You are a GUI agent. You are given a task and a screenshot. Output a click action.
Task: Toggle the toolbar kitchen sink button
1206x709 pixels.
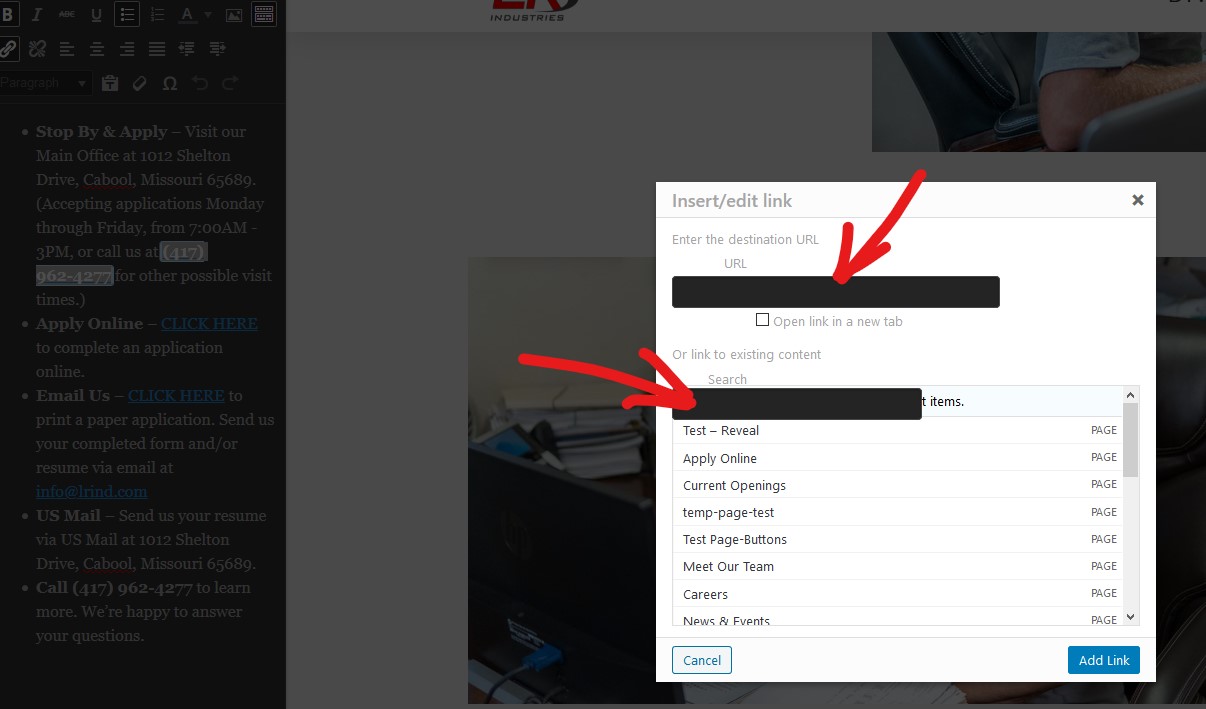point(264,15)
